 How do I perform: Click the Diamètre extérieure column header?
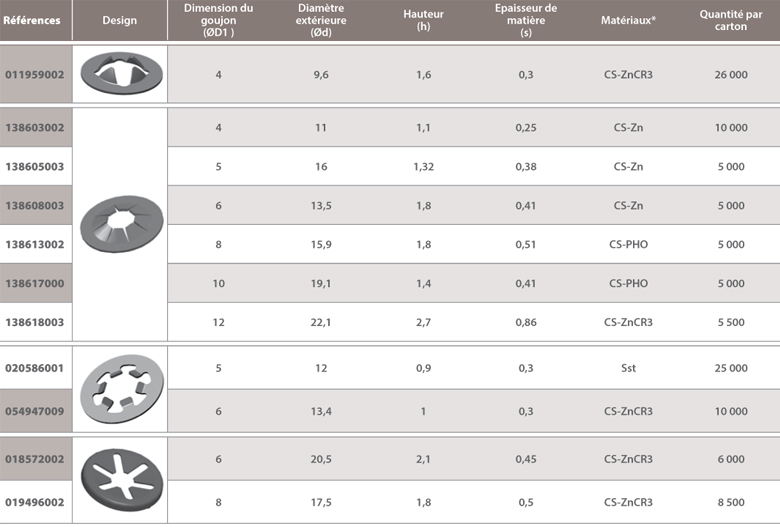tap(321, 20)
